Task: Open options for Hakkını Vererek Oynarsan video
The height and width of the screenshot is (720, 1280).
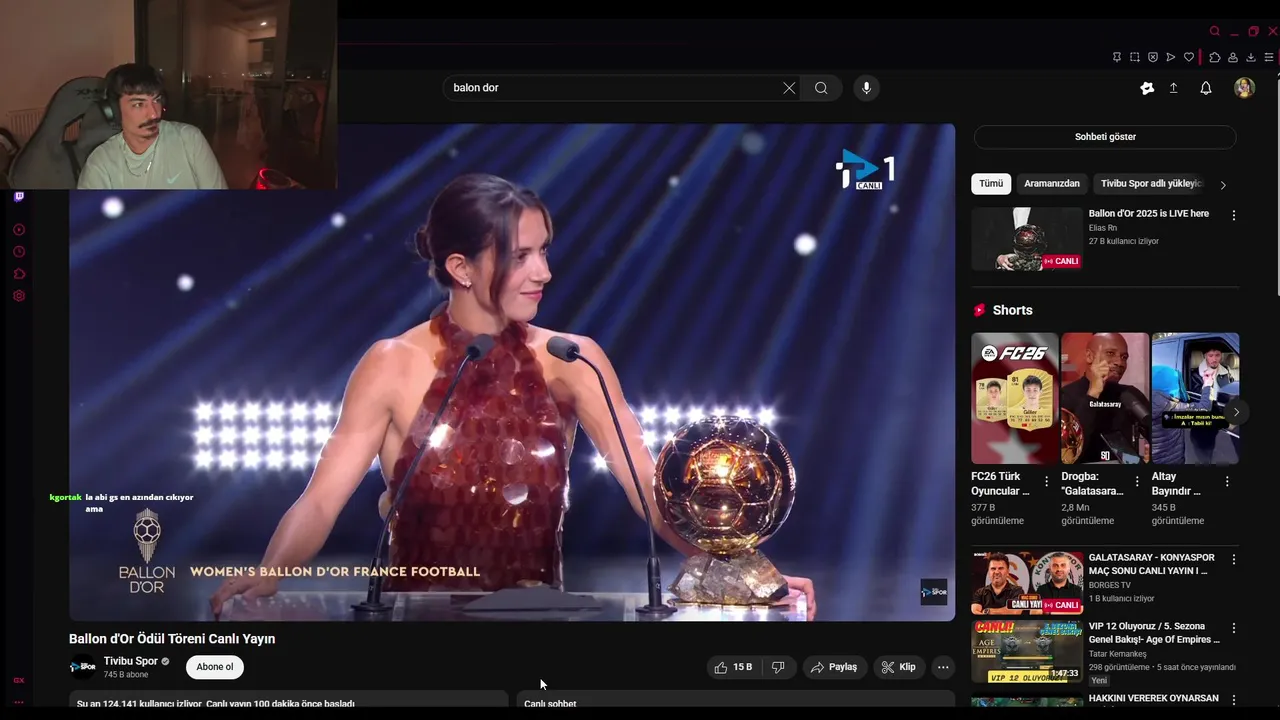Action: pos(1234,700)
